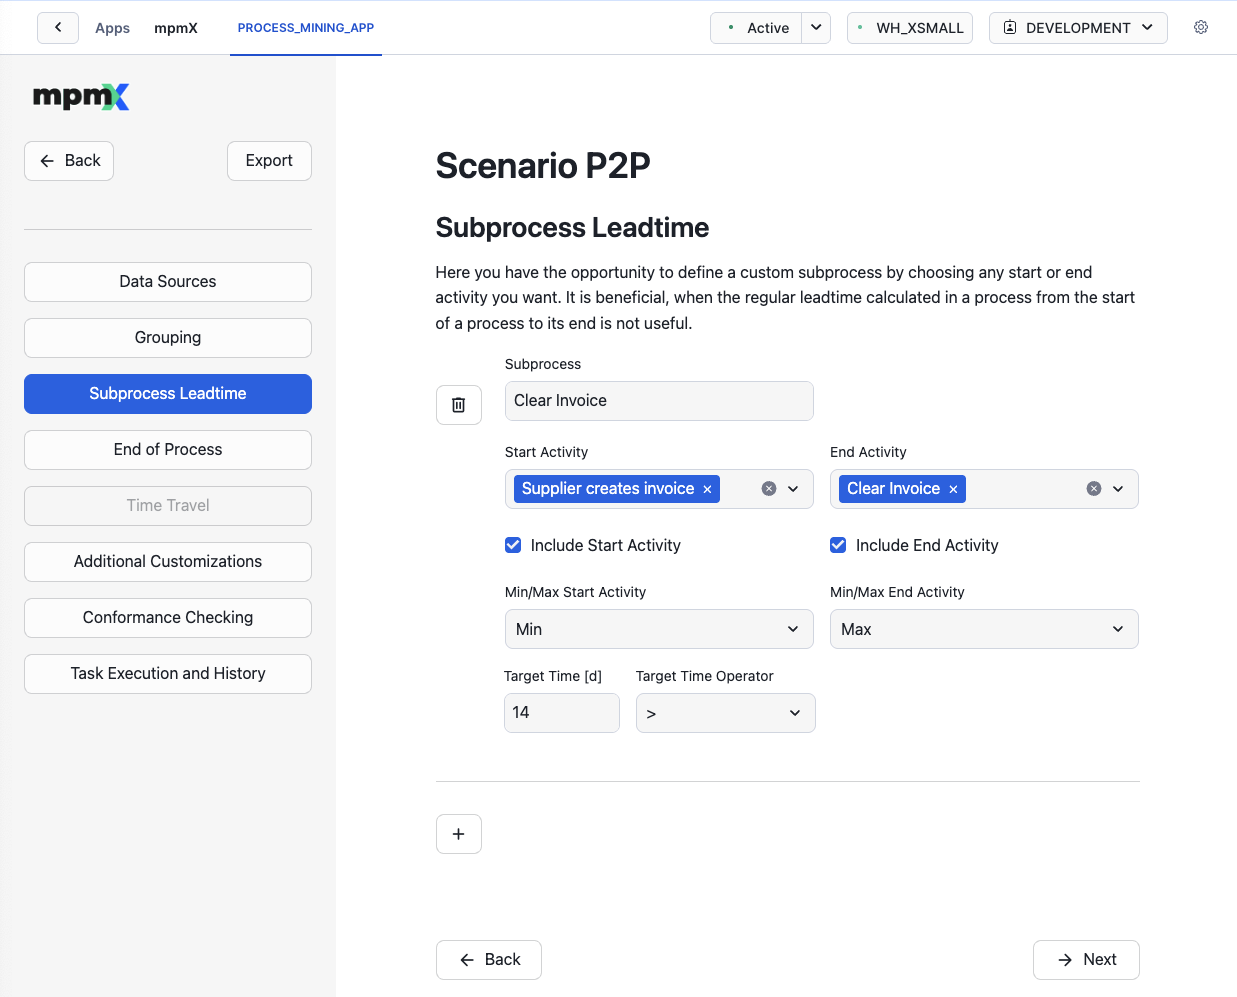Click the bottom Back button

(x=489, y=960)
